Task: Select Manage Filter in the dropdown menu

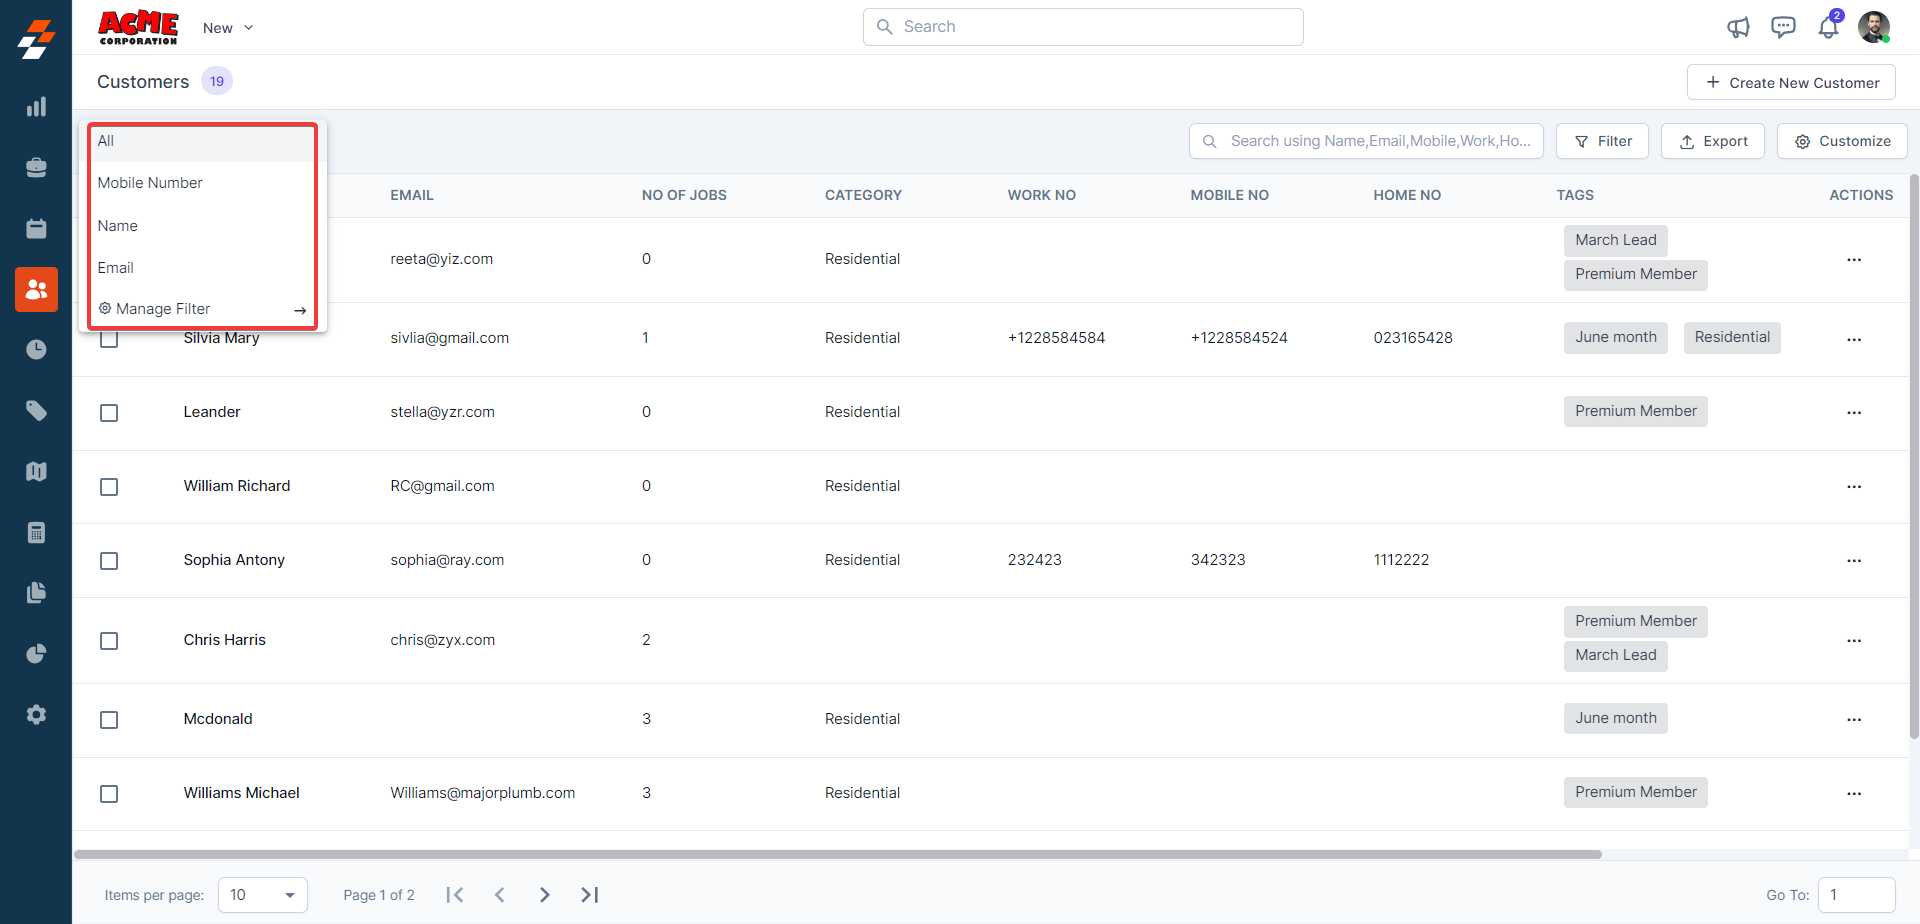Action: click(163, 309)
